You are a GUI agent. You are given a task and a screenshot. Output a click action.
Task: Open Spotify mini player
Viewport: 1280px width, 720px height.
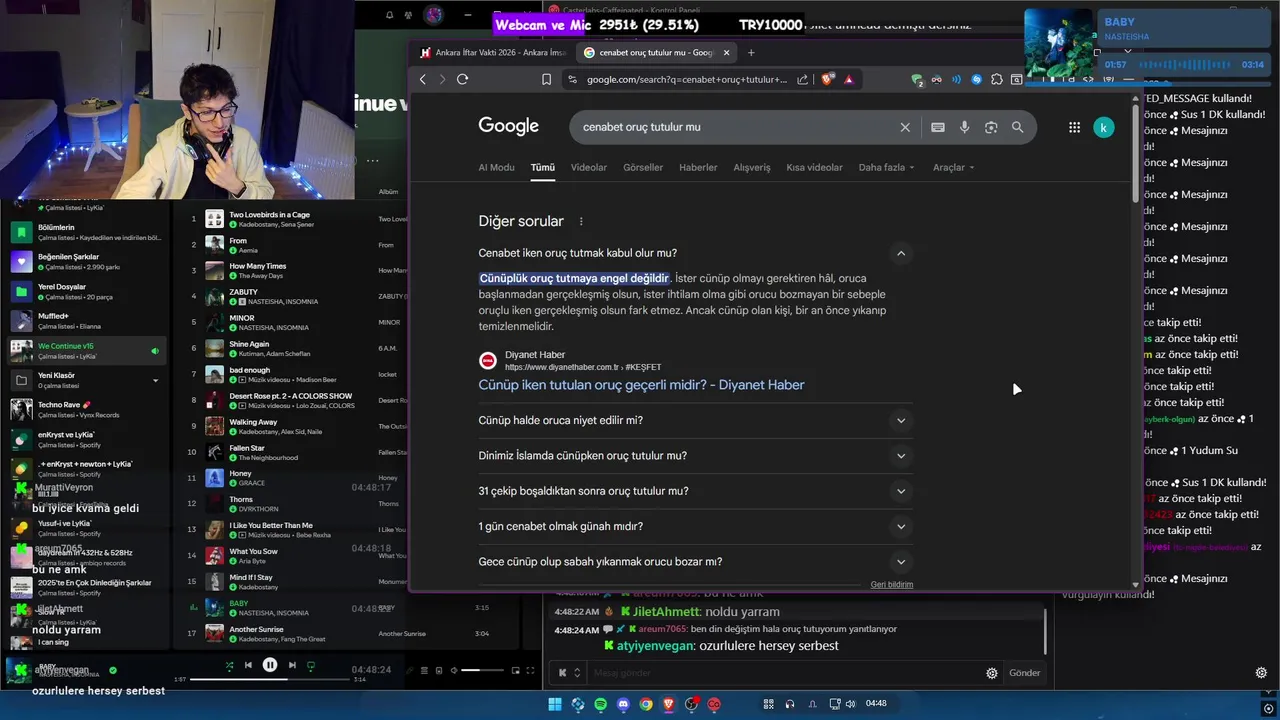tap(516, 670)
